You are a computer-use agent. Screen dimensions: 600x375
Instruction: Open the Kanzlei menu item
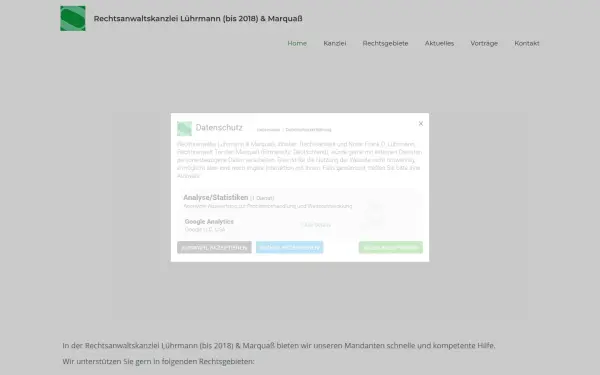point(334,43)
